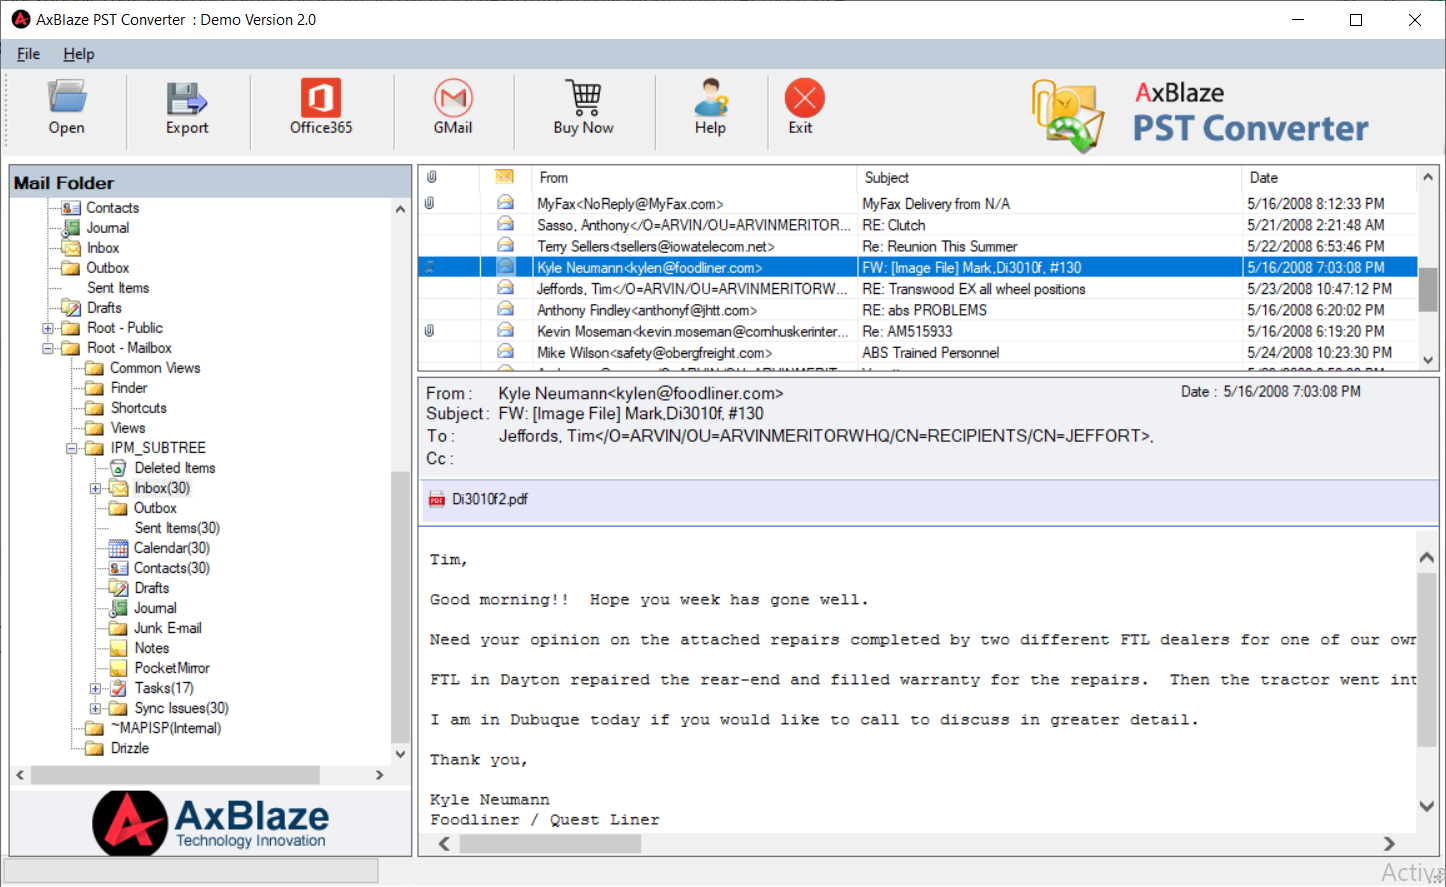Open the ABS Trained Personnel email

(x=917, y=352)
